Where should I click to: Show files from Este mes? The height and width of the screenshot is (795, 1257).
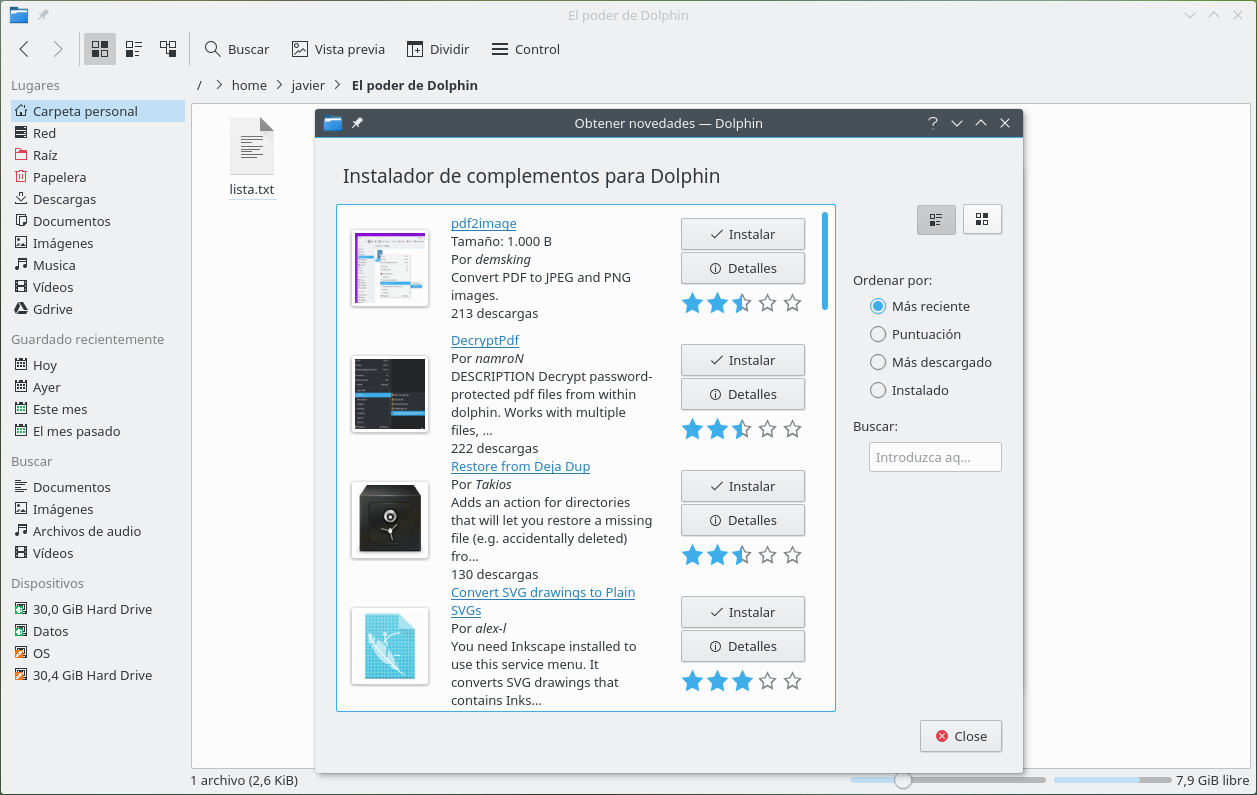point(98,409)
